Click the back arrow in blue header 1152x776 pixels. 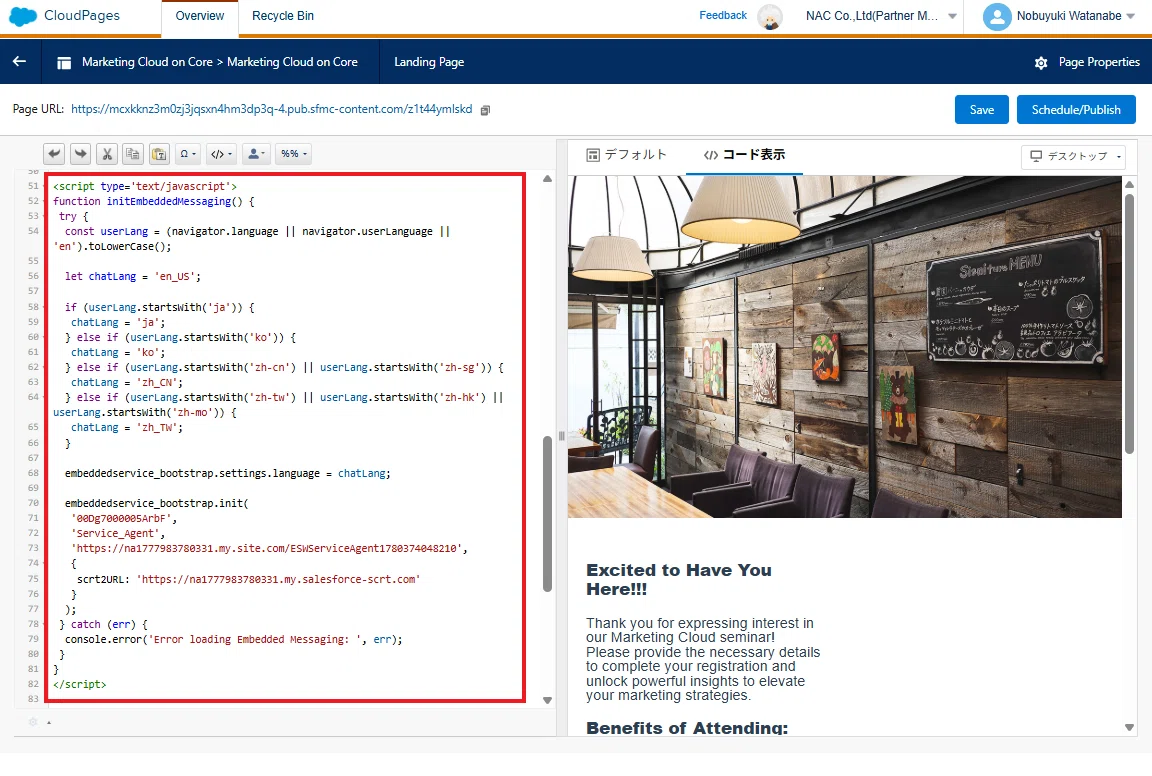click(20, 62)
